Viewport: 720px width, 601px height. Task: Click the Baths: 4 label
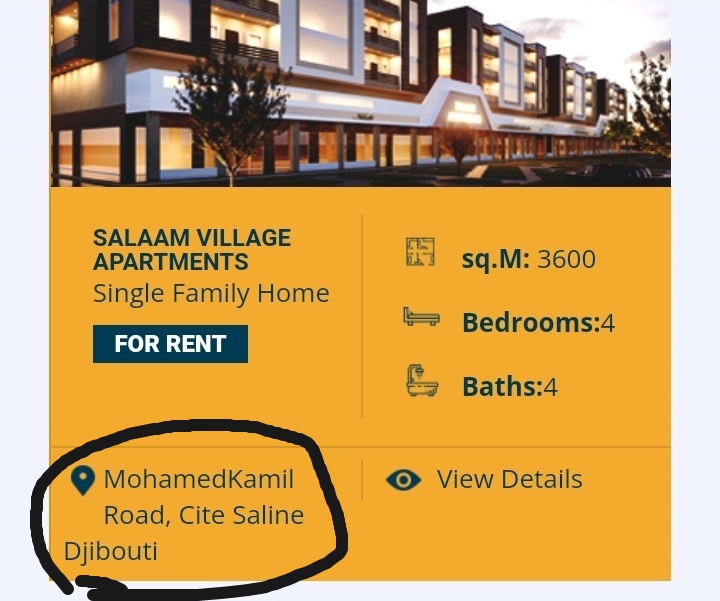point(510,387)
